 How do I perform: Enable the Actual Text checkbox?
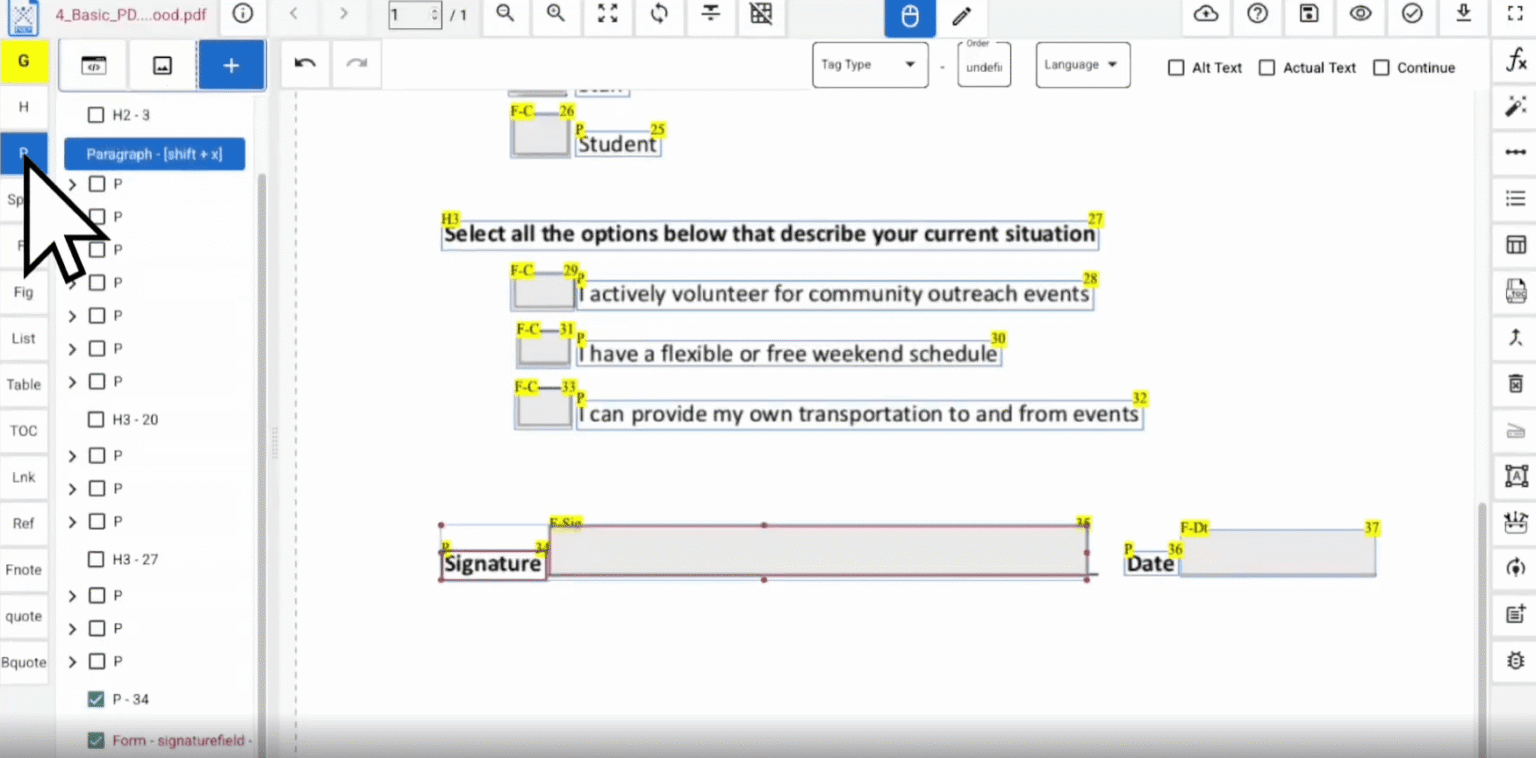(x=1267, y=68)
